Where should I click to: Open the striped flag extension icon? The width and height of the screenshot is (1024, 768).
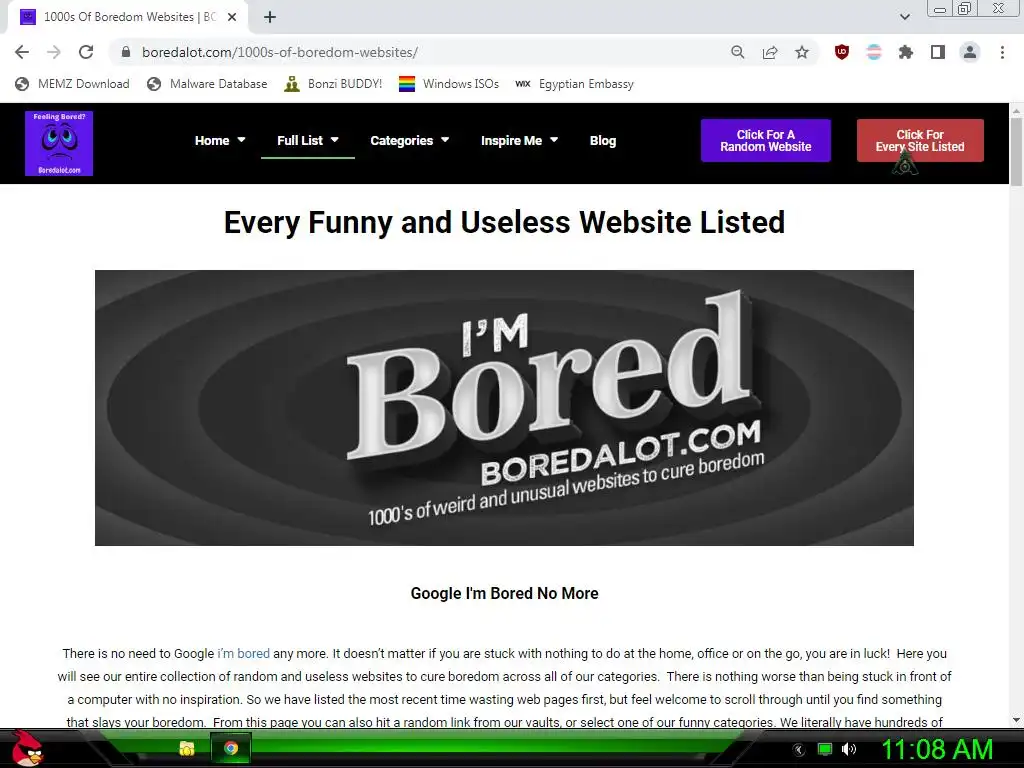[874, 52]
